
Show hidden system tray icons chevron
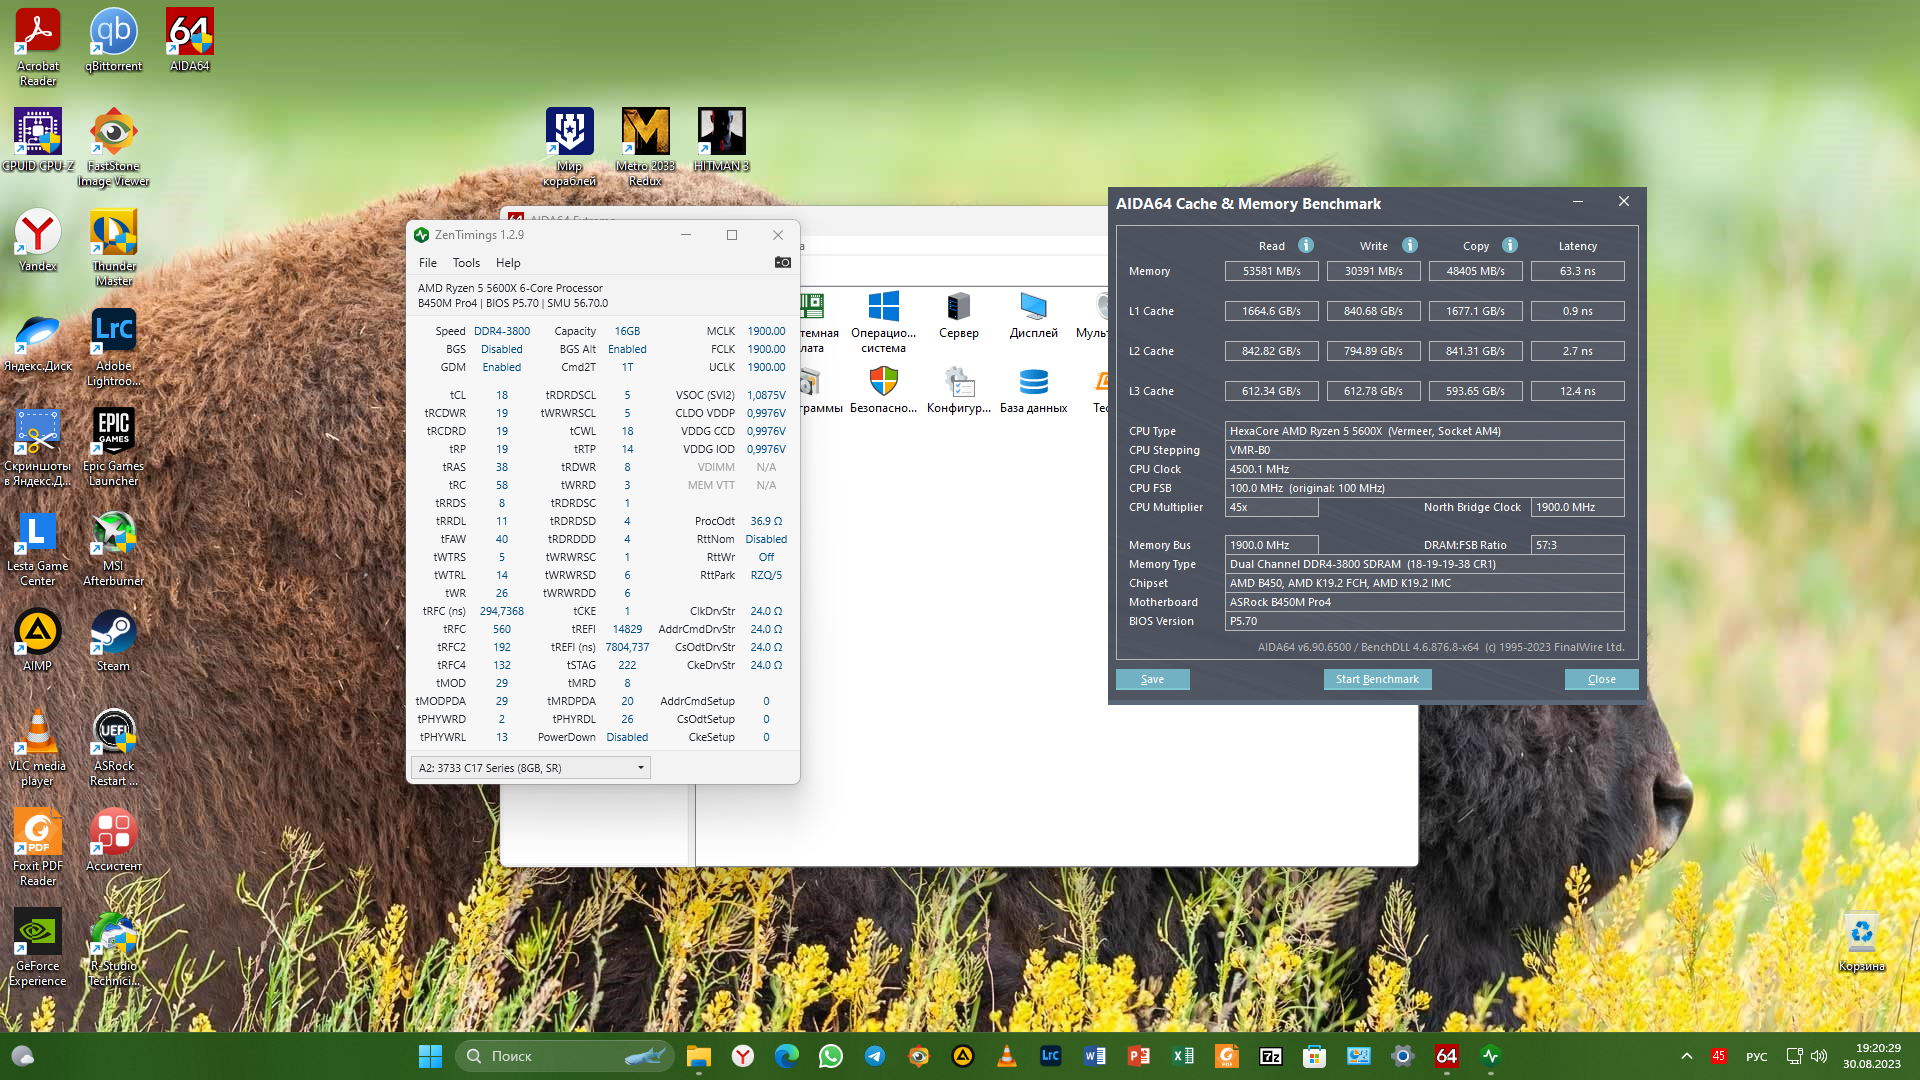click(1686, 1056)
